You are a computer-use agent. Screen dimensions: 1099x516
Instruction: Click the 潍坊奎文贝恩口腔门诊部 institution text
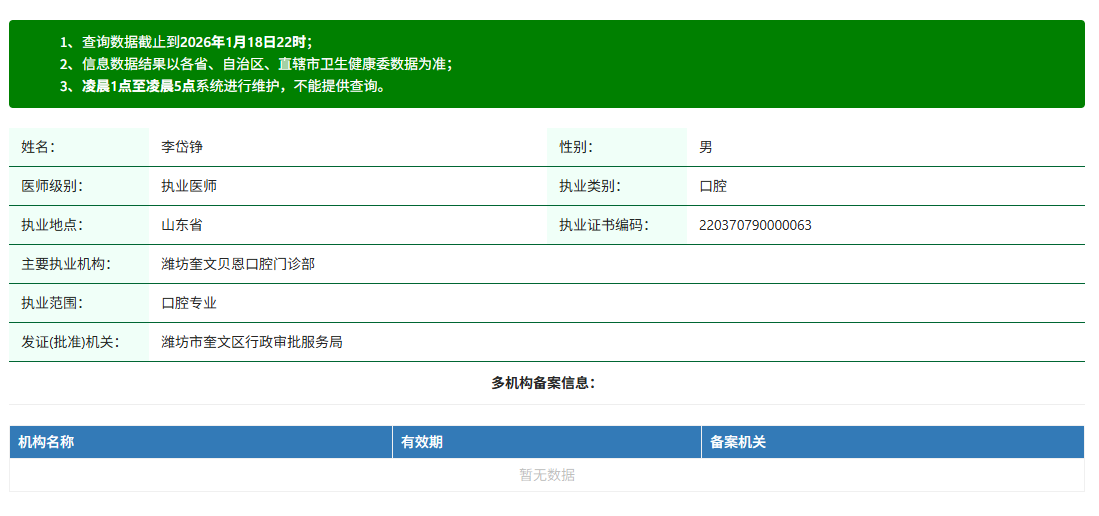tap(238, 264)
